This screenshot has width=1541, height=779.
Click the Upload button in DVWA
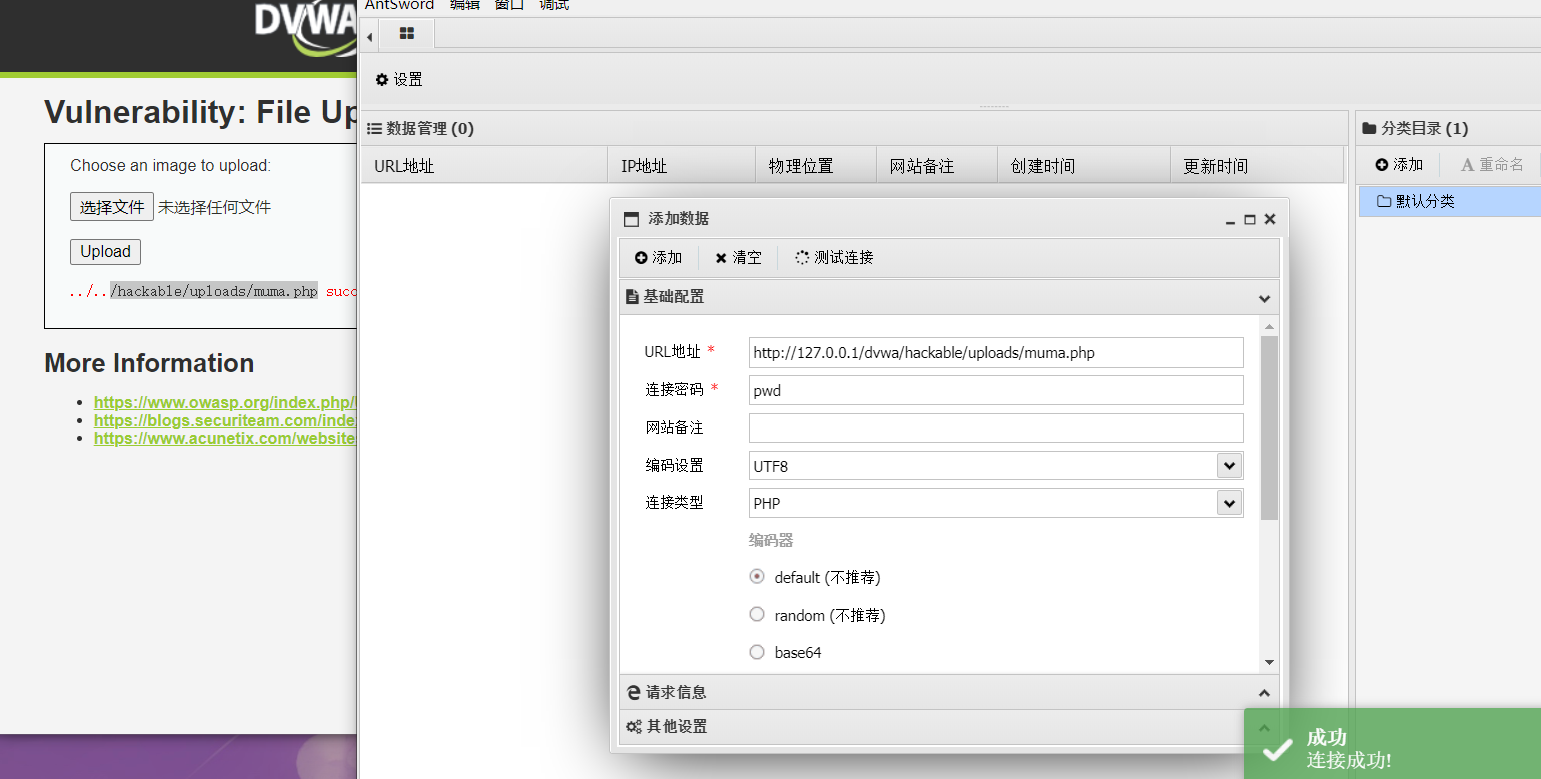(105, 251)
